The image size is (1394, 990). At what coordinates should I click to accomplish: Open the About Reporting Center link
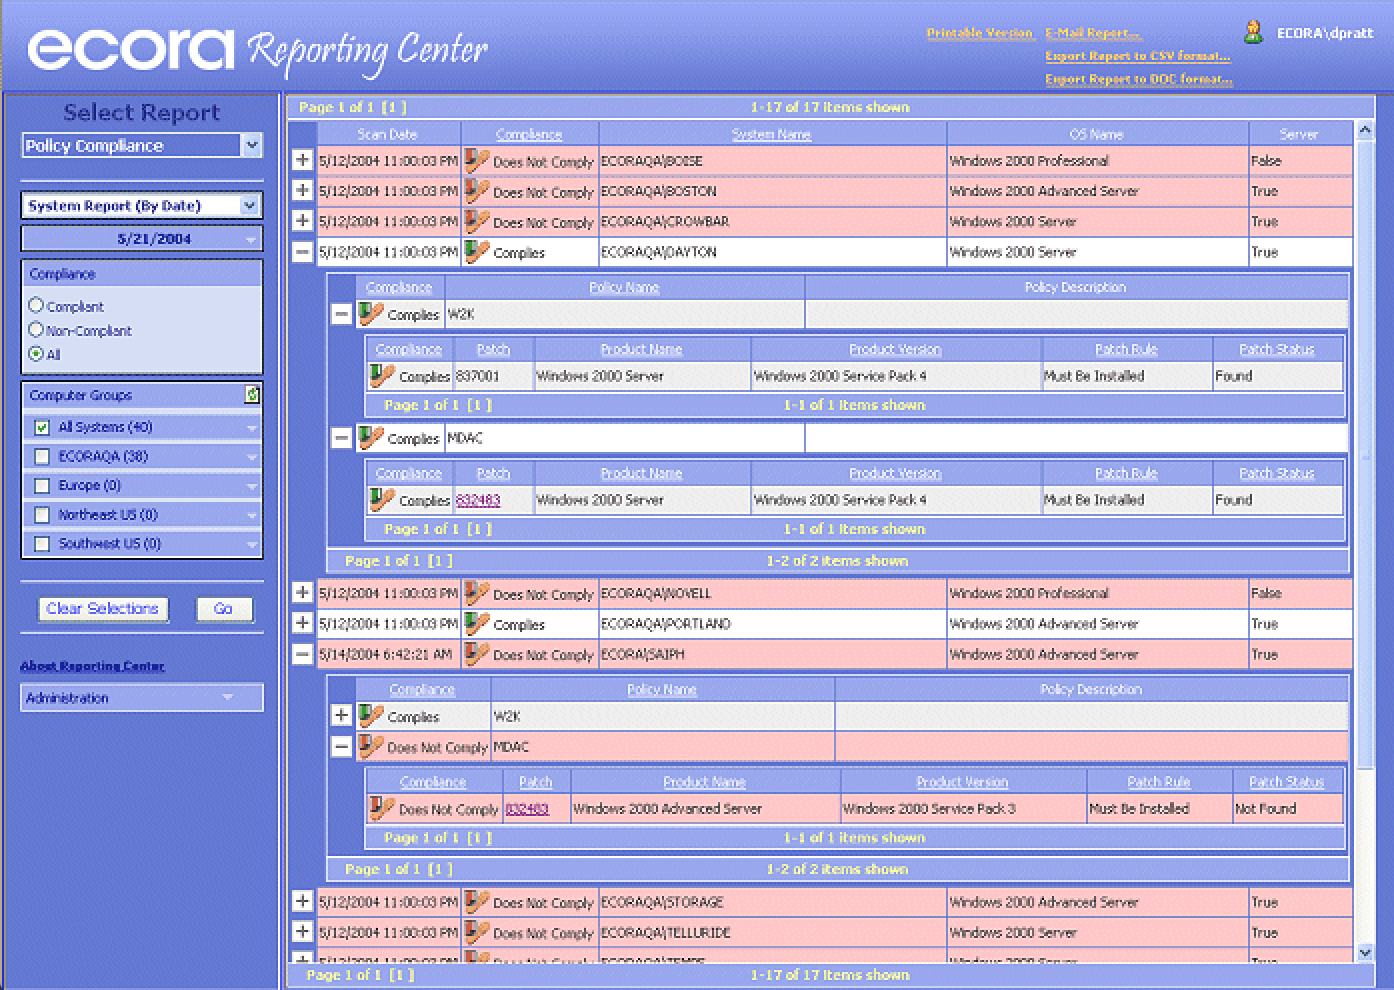[x=92, y=666]
